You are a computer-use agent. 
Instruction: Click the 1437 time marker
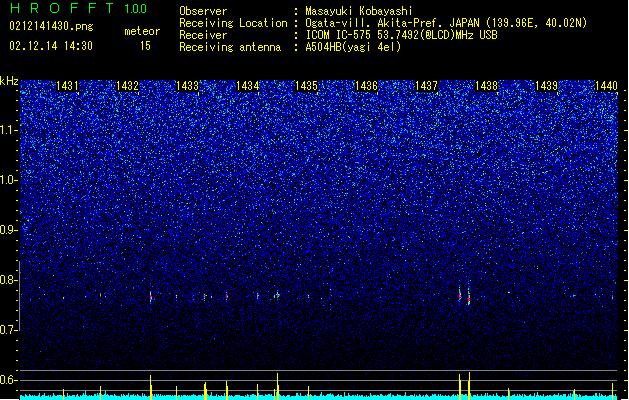coord(426,86)
